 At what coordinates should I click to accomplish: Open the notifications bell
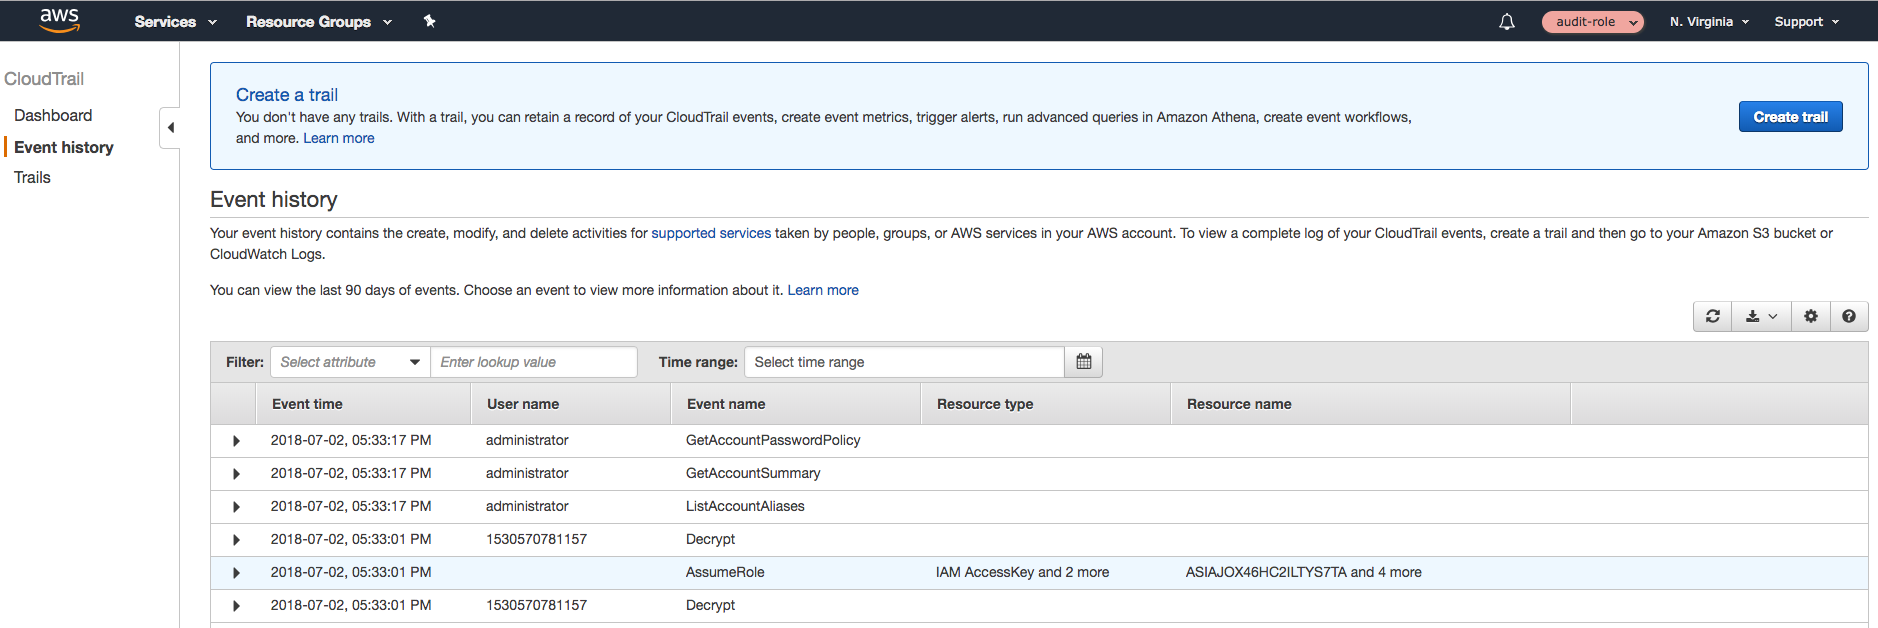pyautogui.click(x=1506, y=21)
